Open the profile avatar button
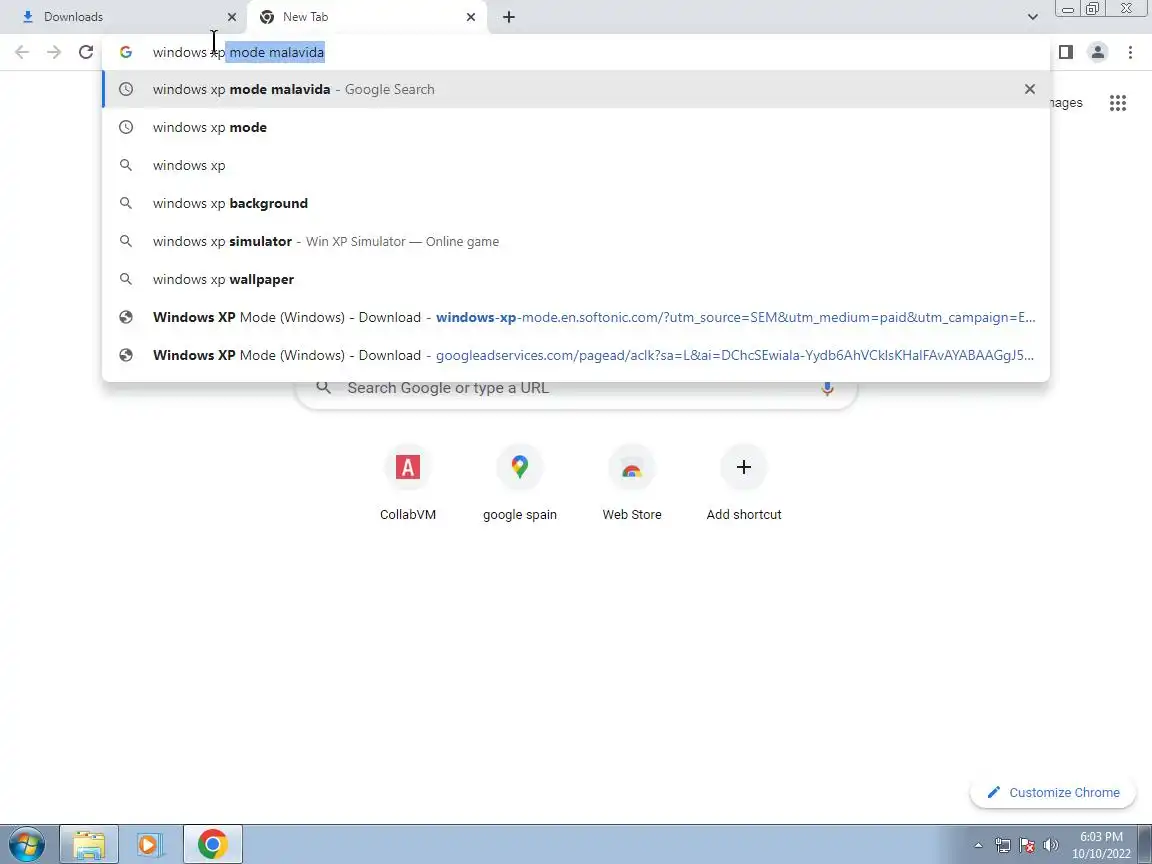The height and width of the screenshot is (864, 1152). [x=1098, y=52]
